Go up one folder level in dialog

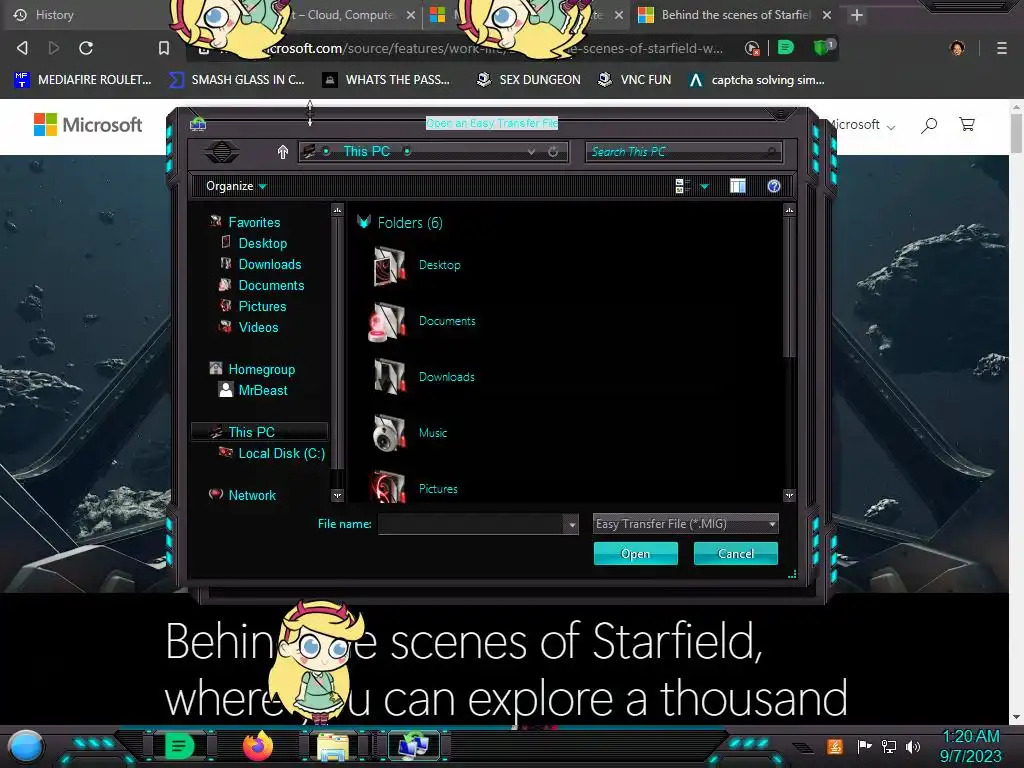(283, 152)
